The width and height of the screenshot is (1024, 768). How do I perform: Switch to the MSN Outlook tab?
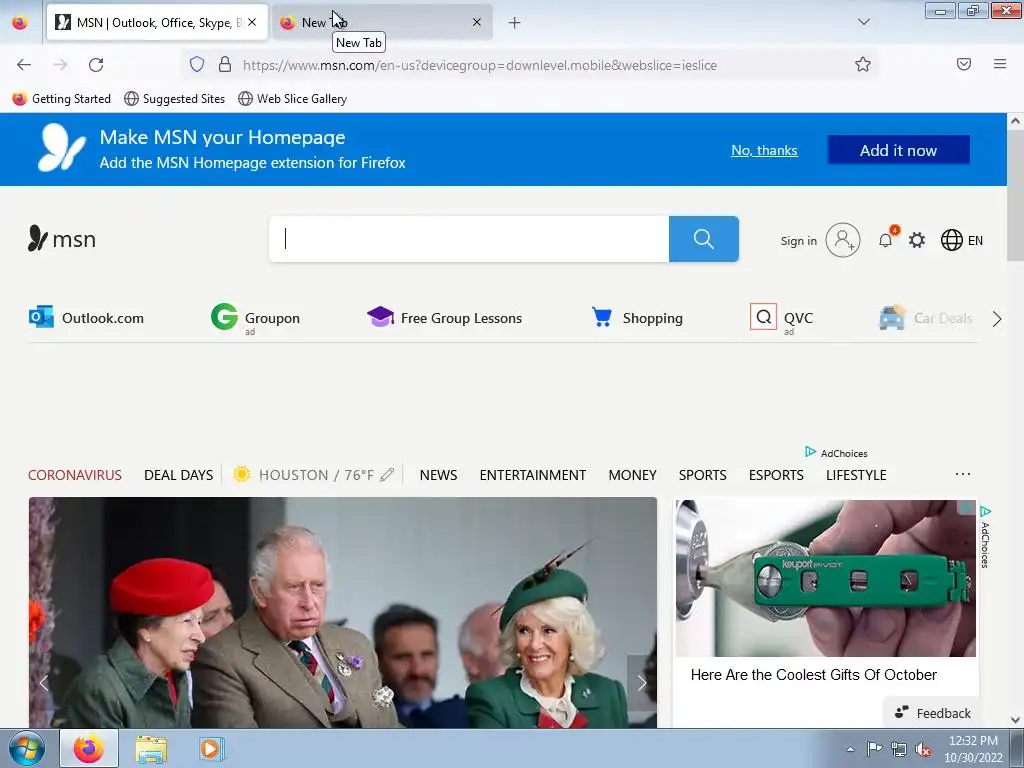click(157, 22)
